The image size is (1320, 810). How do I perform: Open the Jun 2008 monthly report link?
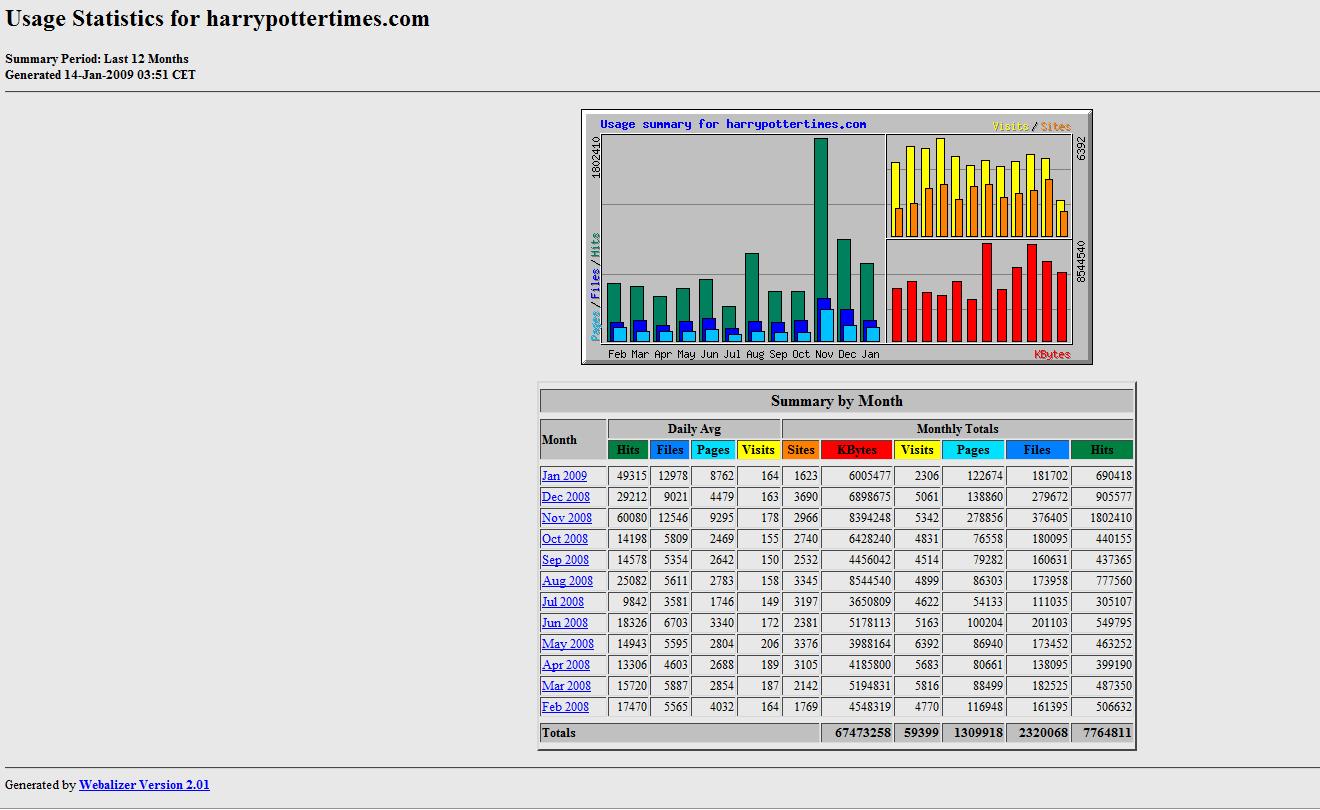pyautogui.click(x=565, y=623)
